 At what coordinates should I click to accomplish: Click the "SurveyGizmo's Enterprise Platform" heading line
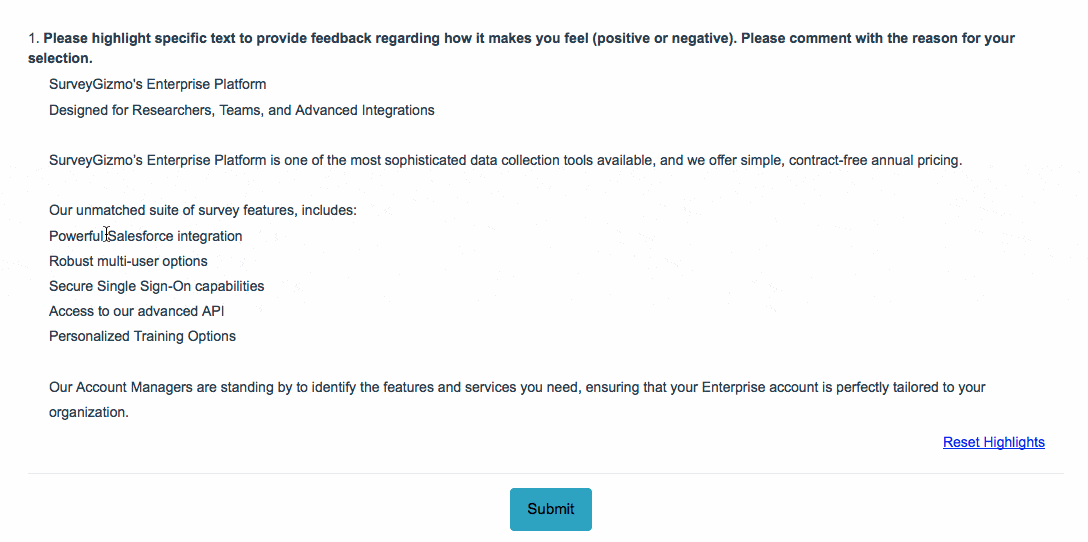click(x=157, y=84)
